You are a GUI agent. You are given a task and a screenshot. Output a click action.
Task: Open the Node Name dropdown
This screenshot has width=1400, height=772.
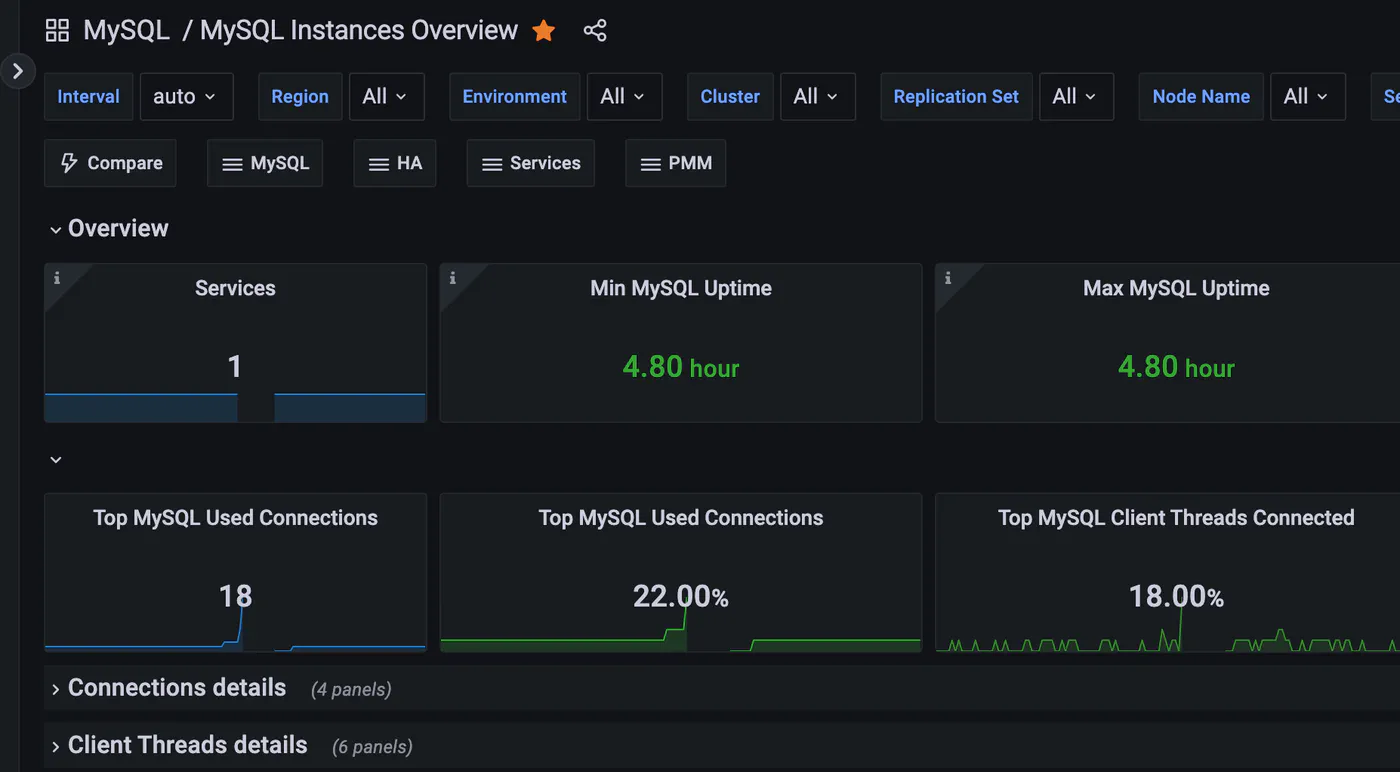1308,97
